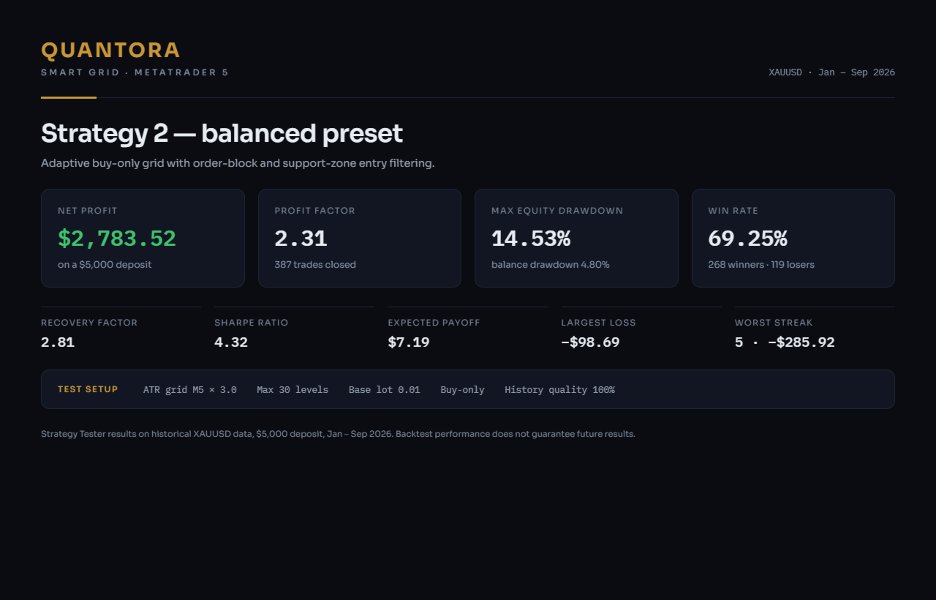This screenshot has height=600, width=936.
Task: Click the Strategy 2 — balanced preset heading
Action: (221, 134)
